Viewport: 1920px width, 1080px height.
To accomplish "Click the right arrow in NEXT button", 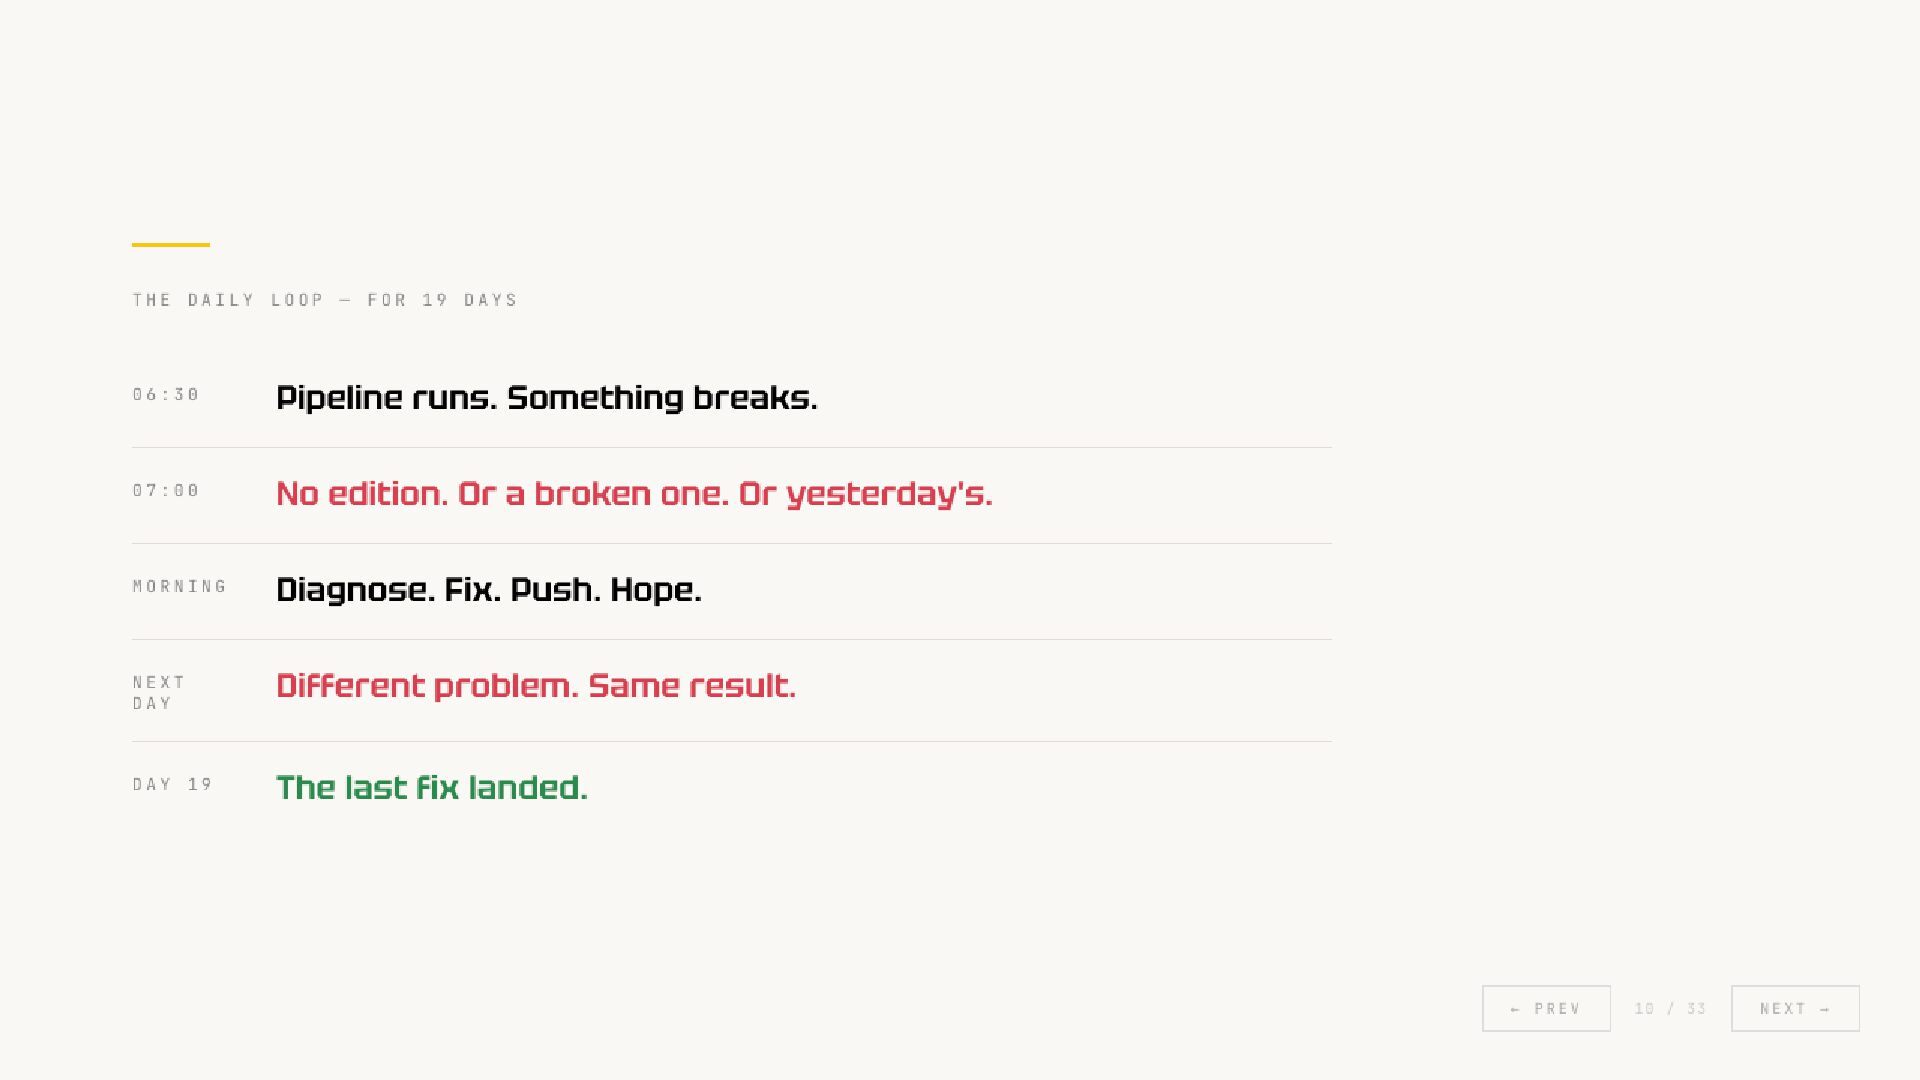I will 1825,1009.
